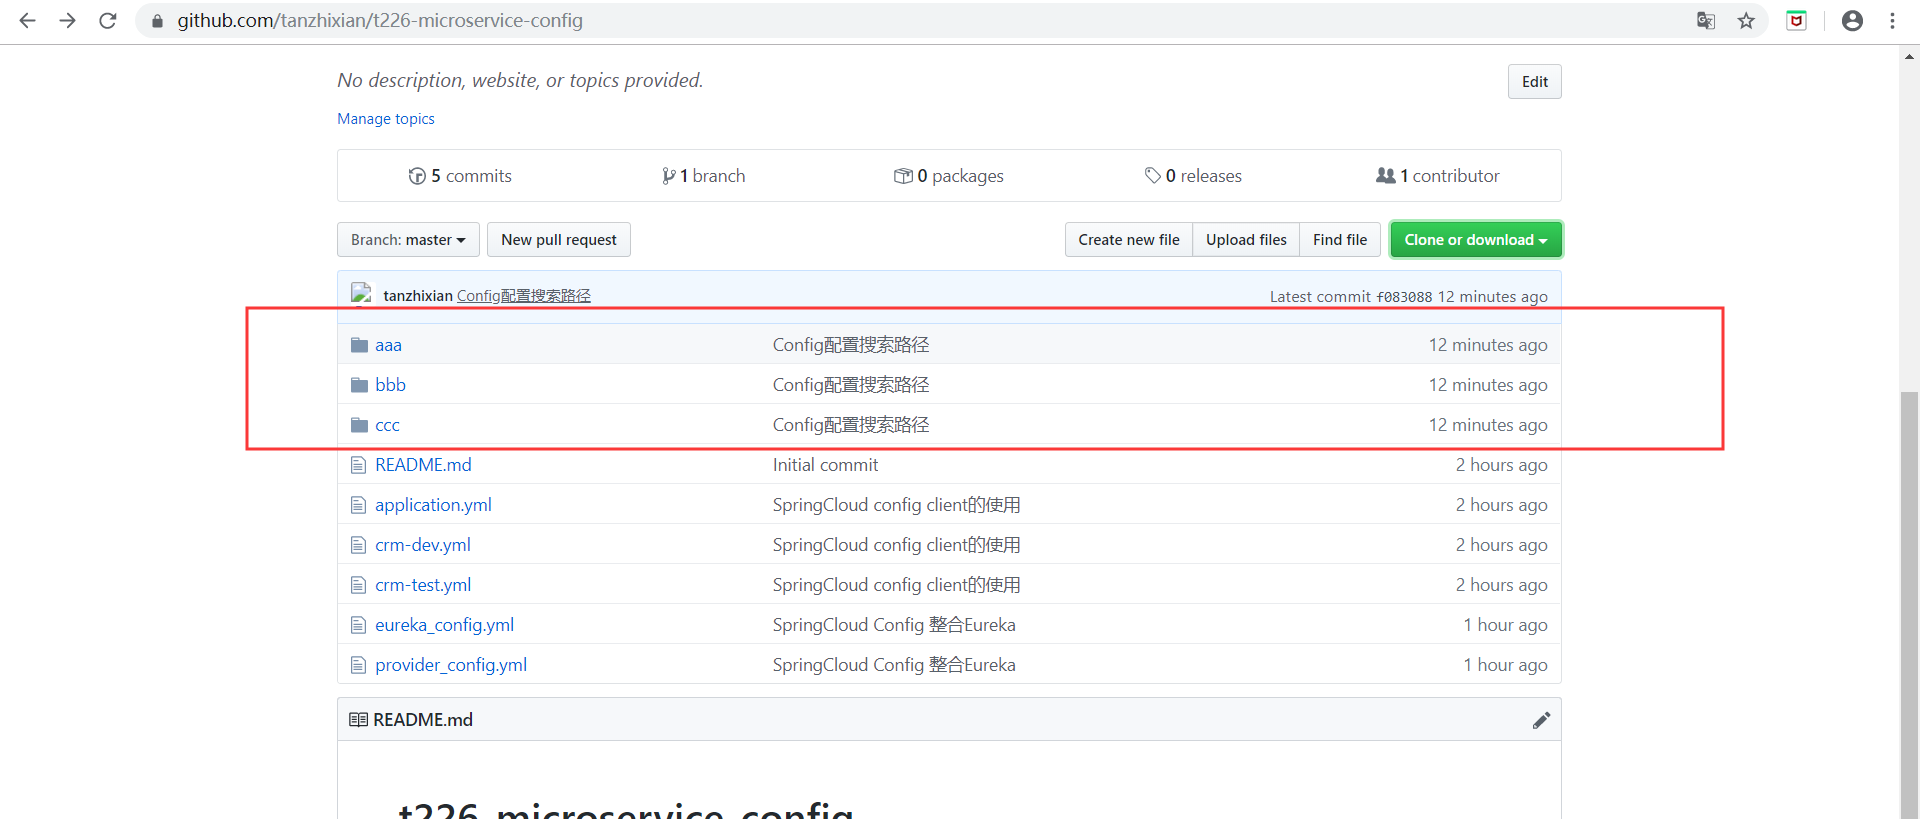Open provider_config.yml file

tap(451, 665)
